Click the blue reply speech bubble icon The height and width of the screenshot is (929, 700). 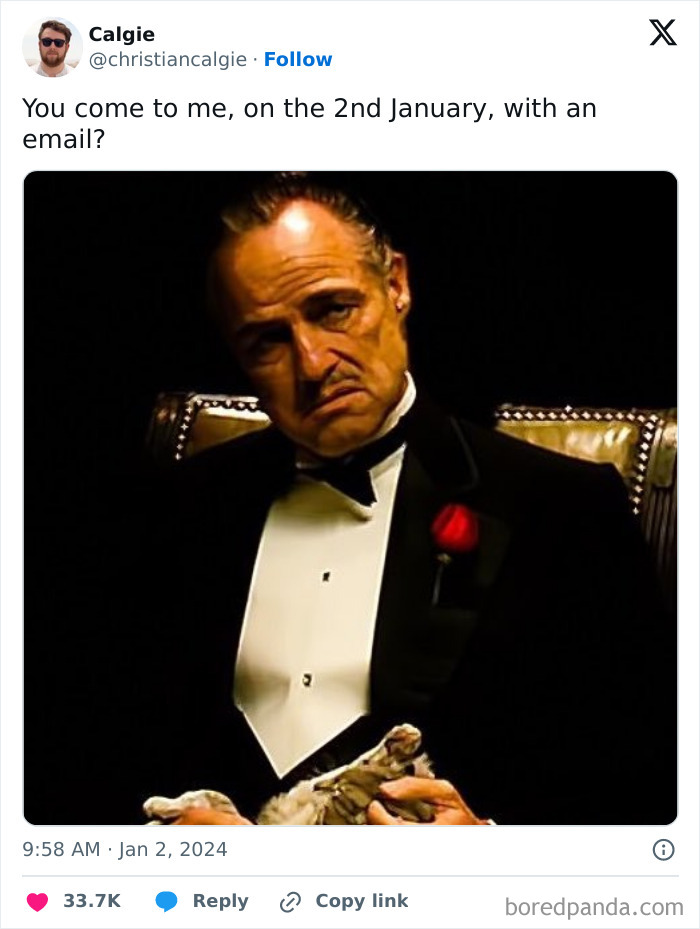(166, 901)
